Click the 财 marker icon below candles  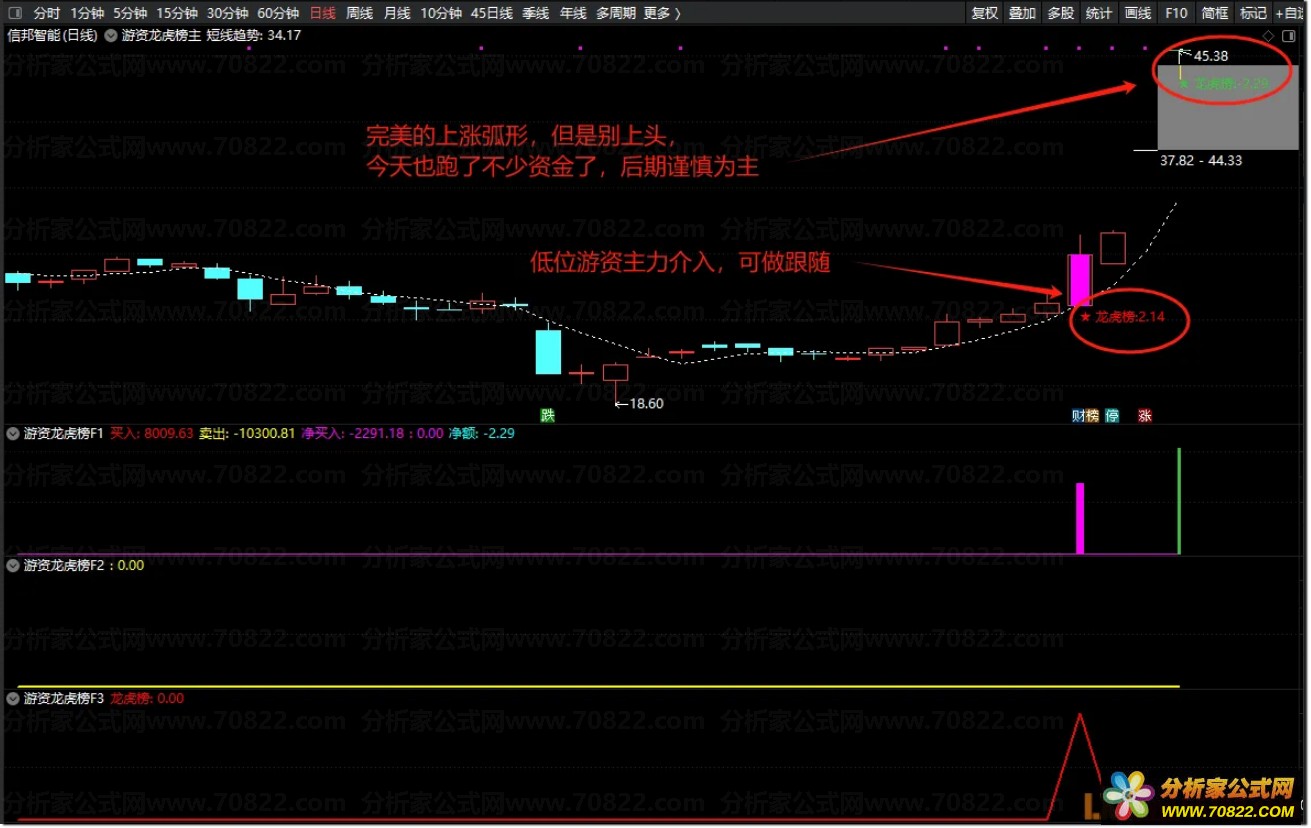1078,415
